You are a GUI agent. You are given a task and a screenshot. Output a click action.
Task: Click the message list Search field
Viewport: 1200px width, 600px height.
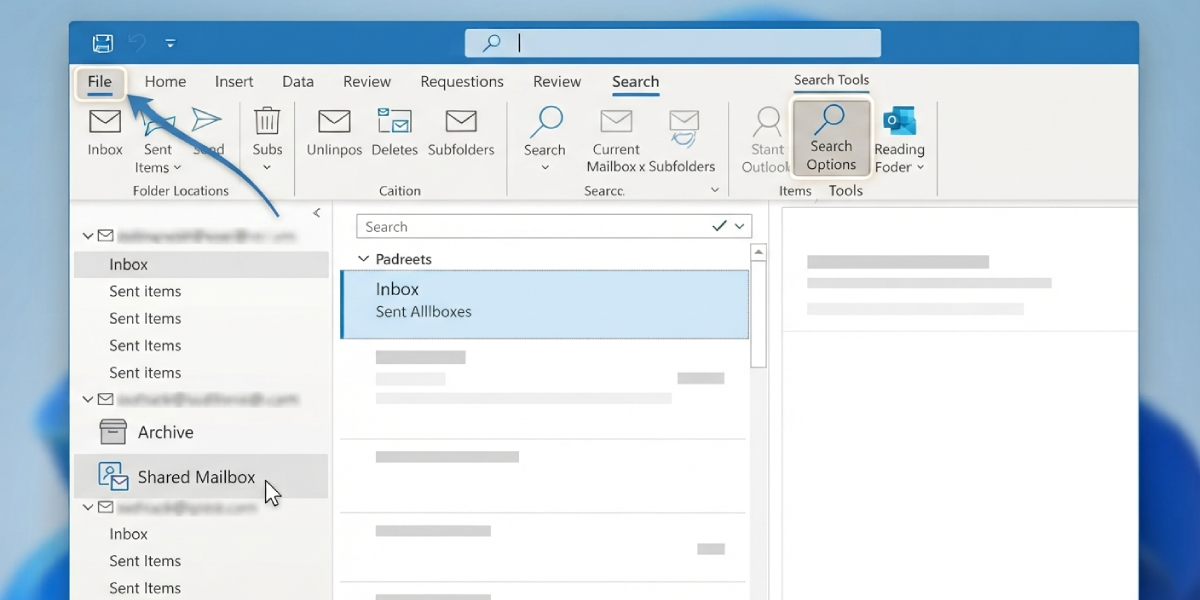554,227
